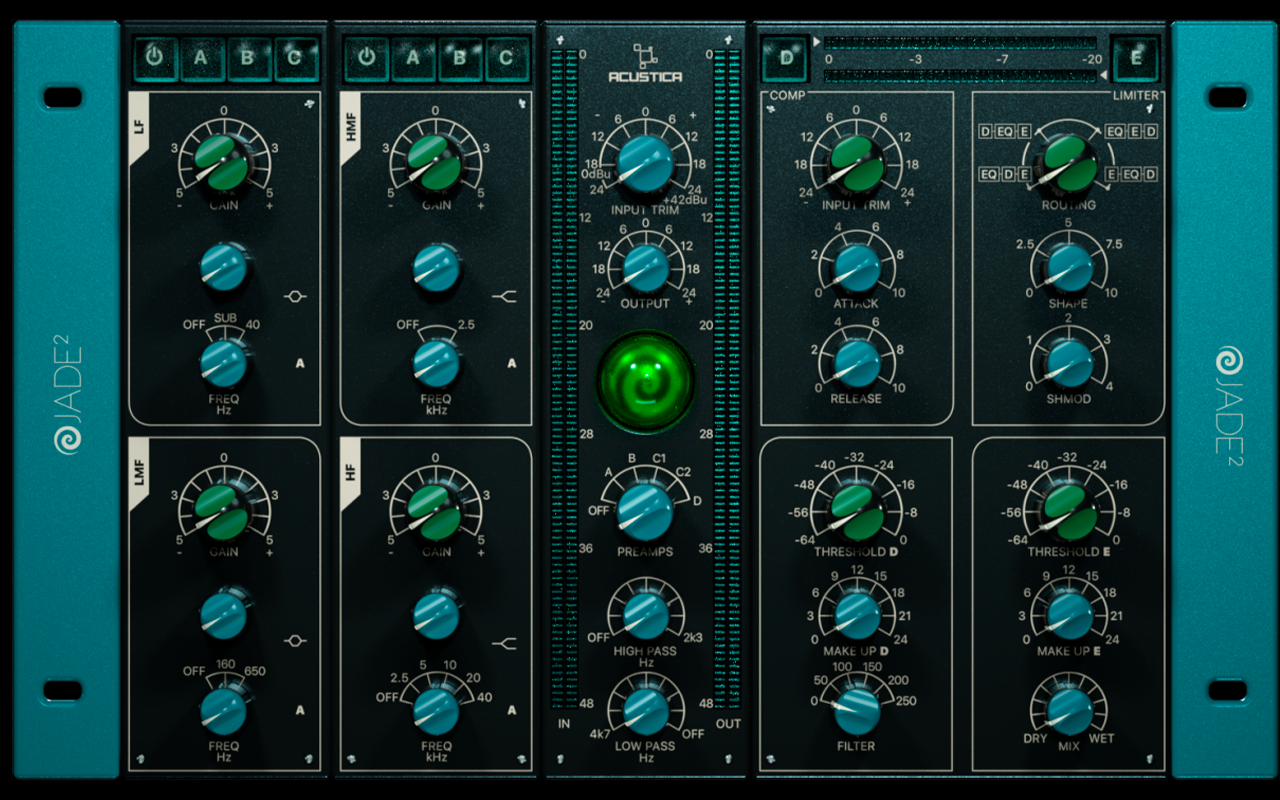Select button B in the second EQ header

pyautogui.click(x=460, y=58)
